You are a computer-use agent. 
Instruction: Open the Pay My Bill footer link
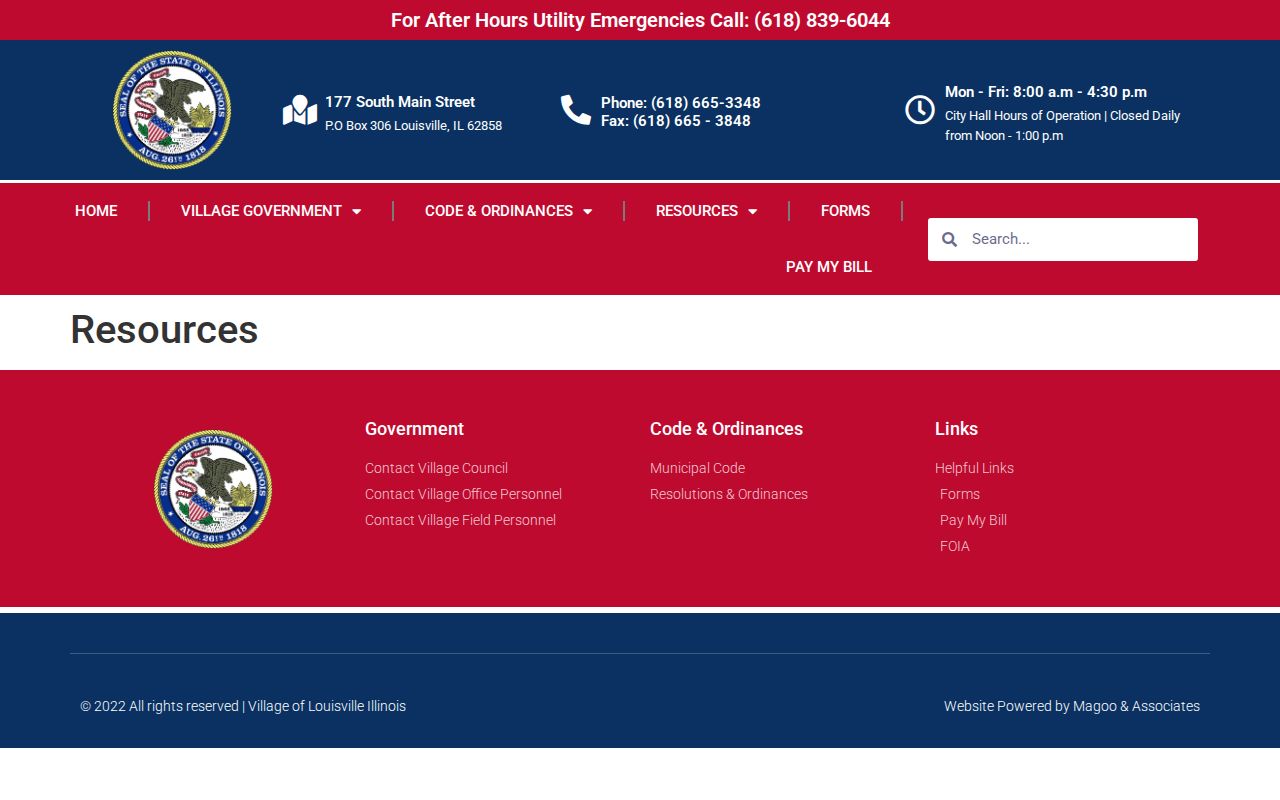973,520
